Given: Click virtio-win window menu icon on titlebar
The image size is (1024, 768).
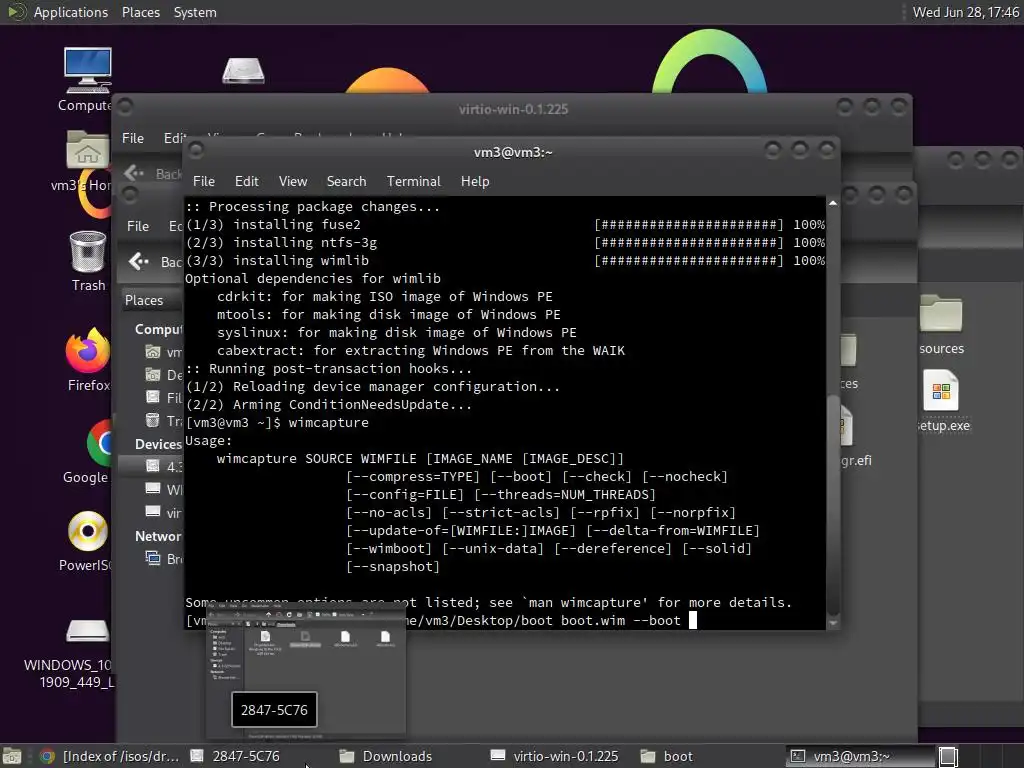Looking at the screenshot, I should [x=125, y=106].
